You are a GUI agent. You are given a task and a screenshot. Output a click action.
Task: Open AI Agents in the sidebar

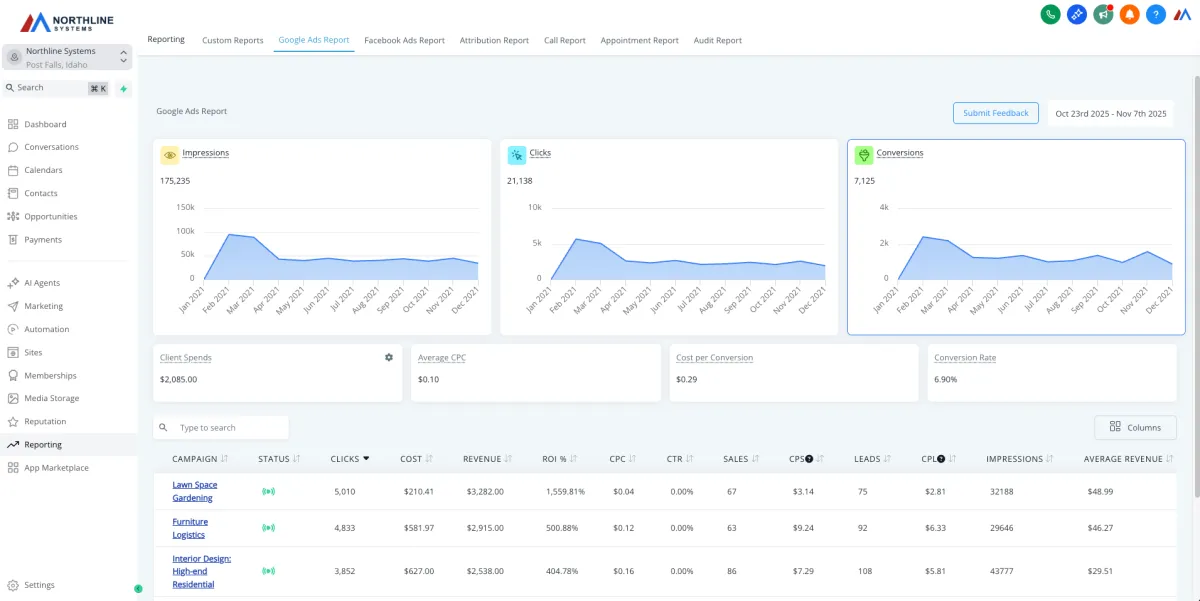42,283
